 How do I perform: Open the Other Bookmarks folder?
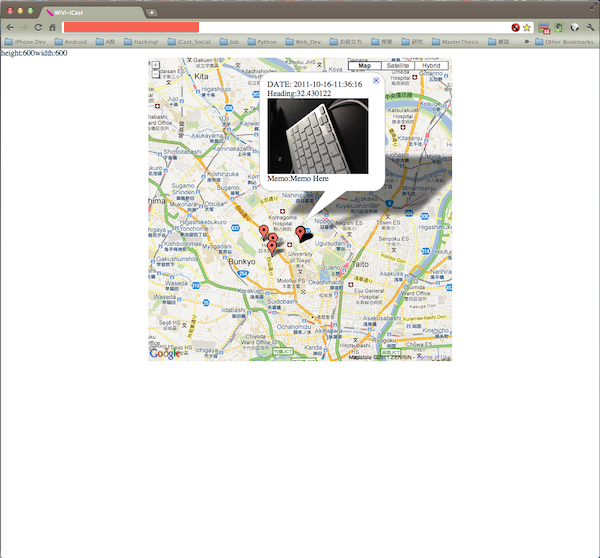pos(564,42)
